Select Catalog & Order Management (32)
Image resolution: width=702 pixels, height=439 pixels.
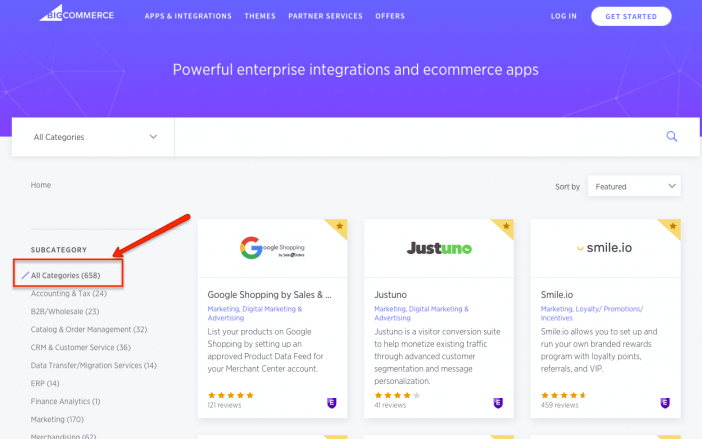coord(89,329)
